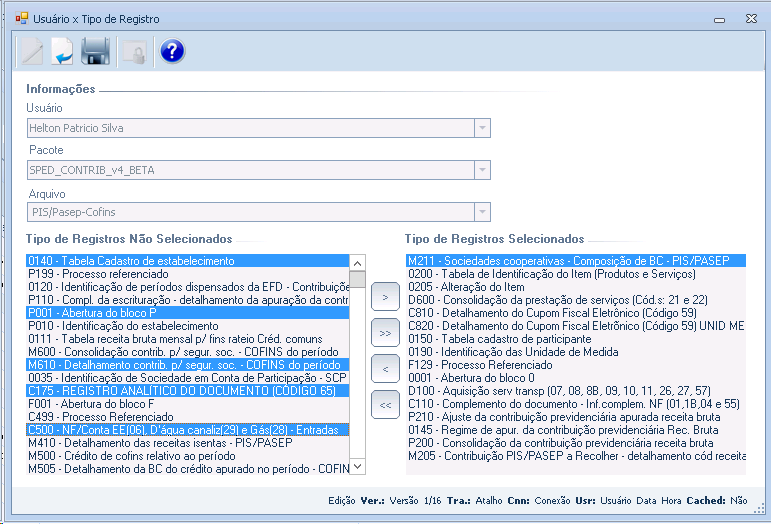Move selected records right with > button

point(386,297)
